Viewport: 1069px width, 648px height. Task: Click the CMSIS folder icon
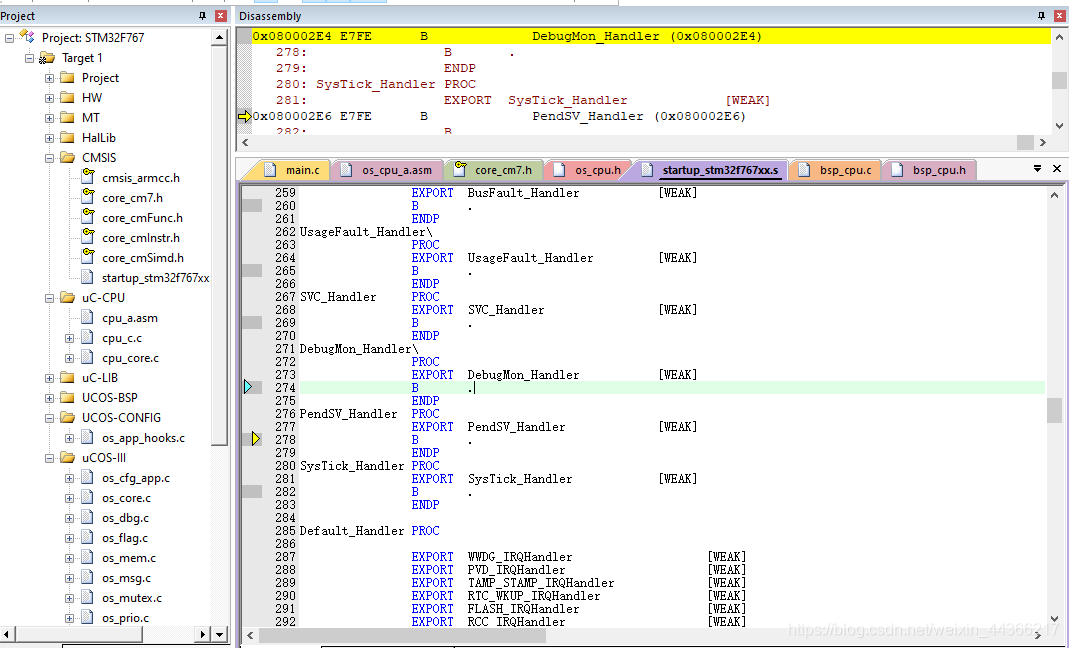(x=67, y=158)
